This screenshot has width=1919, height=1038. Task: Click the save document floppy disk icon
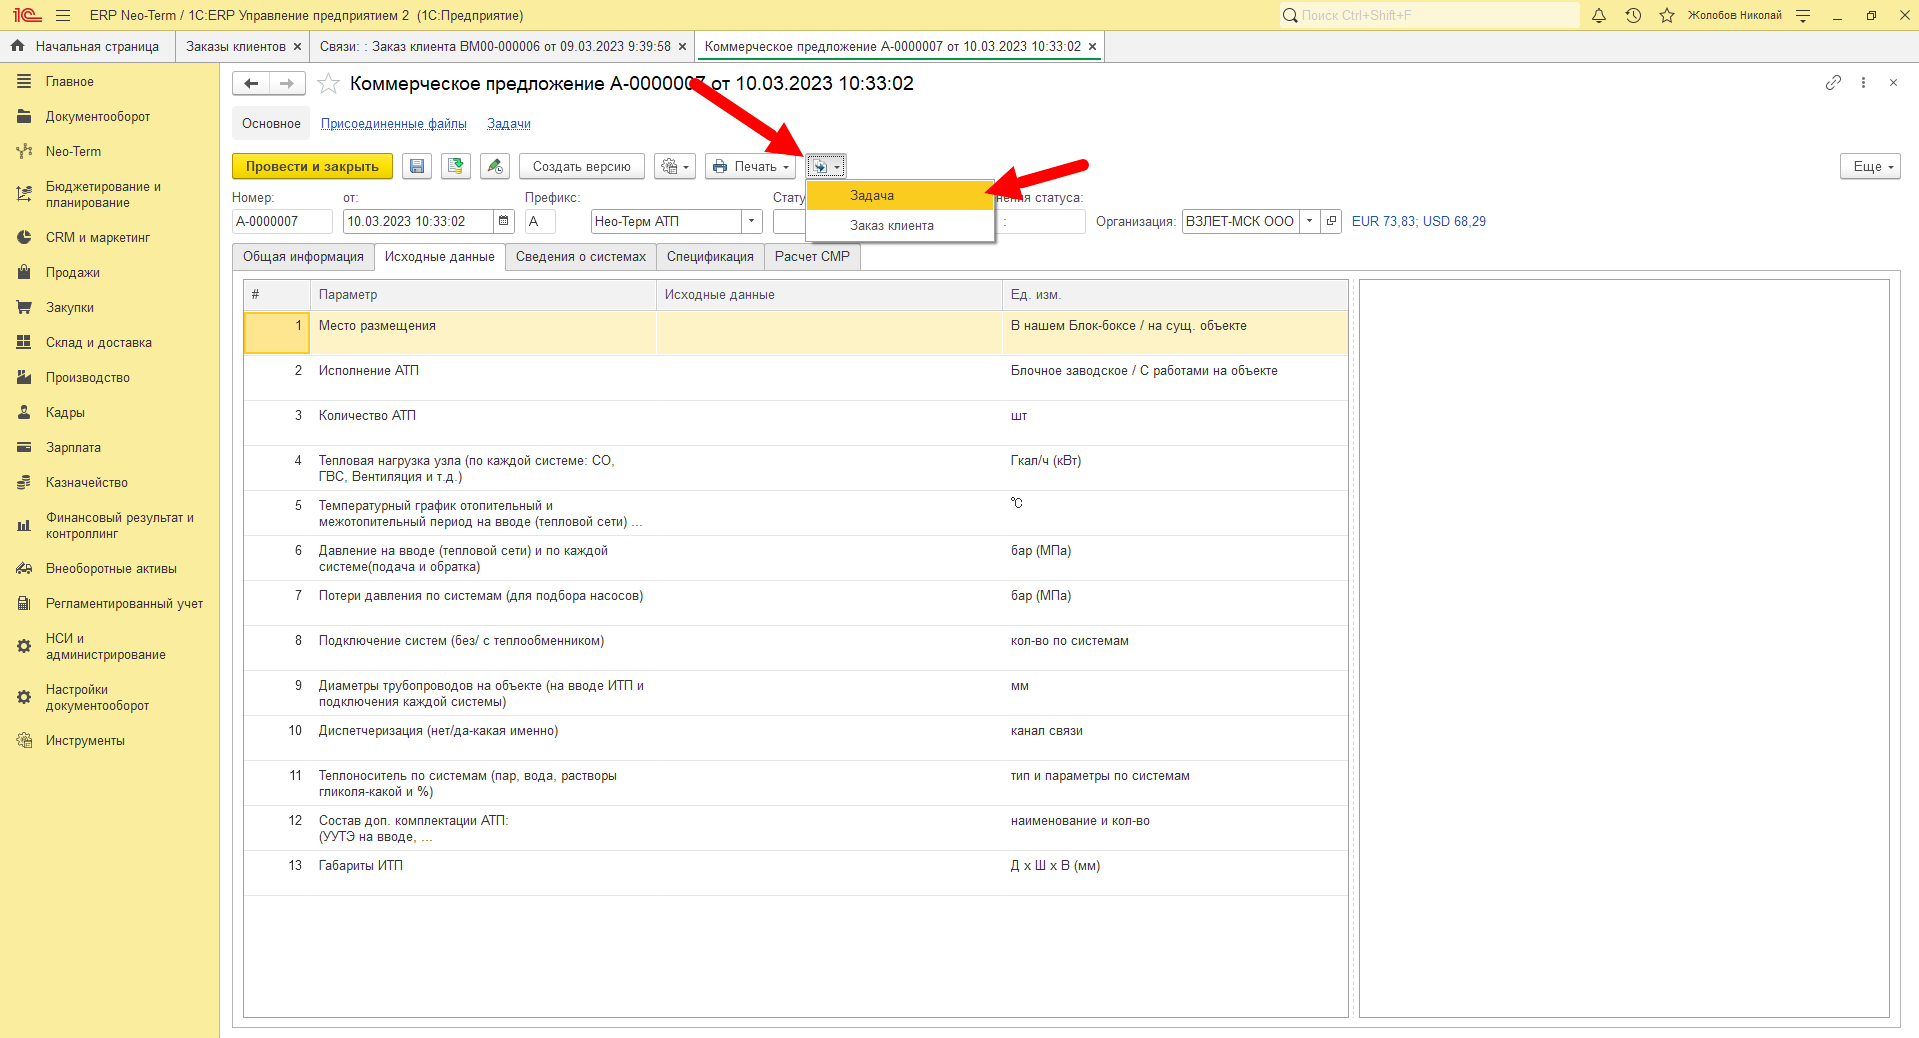pyautogui.click(x=417, y=166)
